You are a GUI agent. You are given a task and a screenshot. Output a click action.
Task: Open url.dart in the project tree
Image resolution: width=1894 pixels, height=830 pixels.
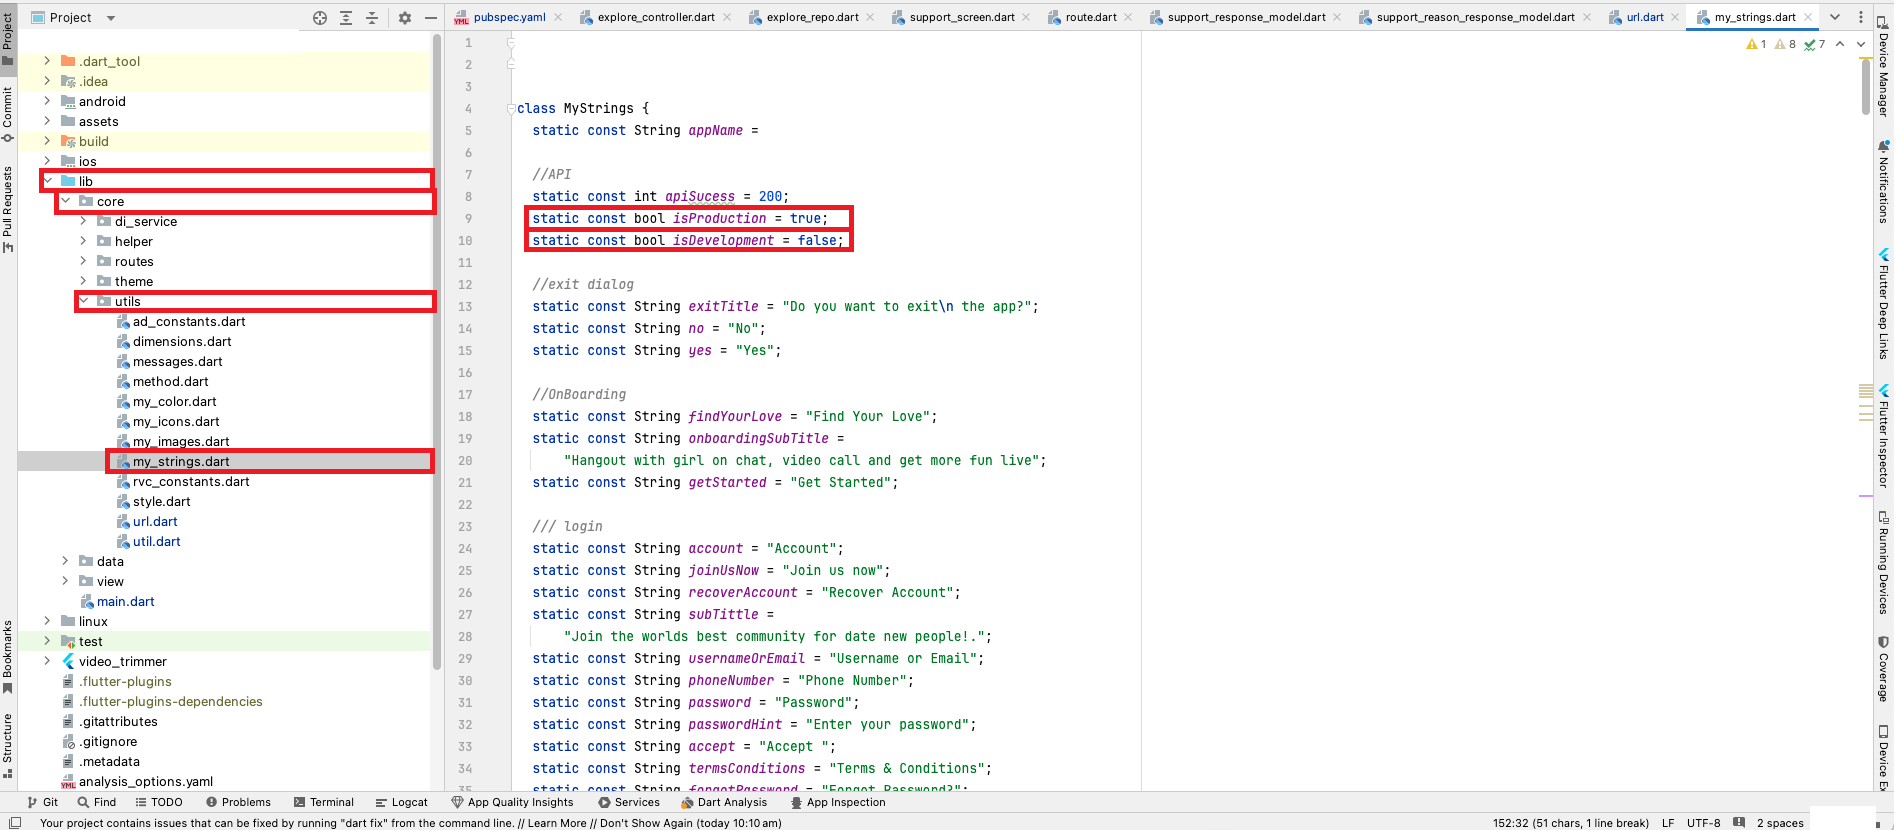[155, 521]
